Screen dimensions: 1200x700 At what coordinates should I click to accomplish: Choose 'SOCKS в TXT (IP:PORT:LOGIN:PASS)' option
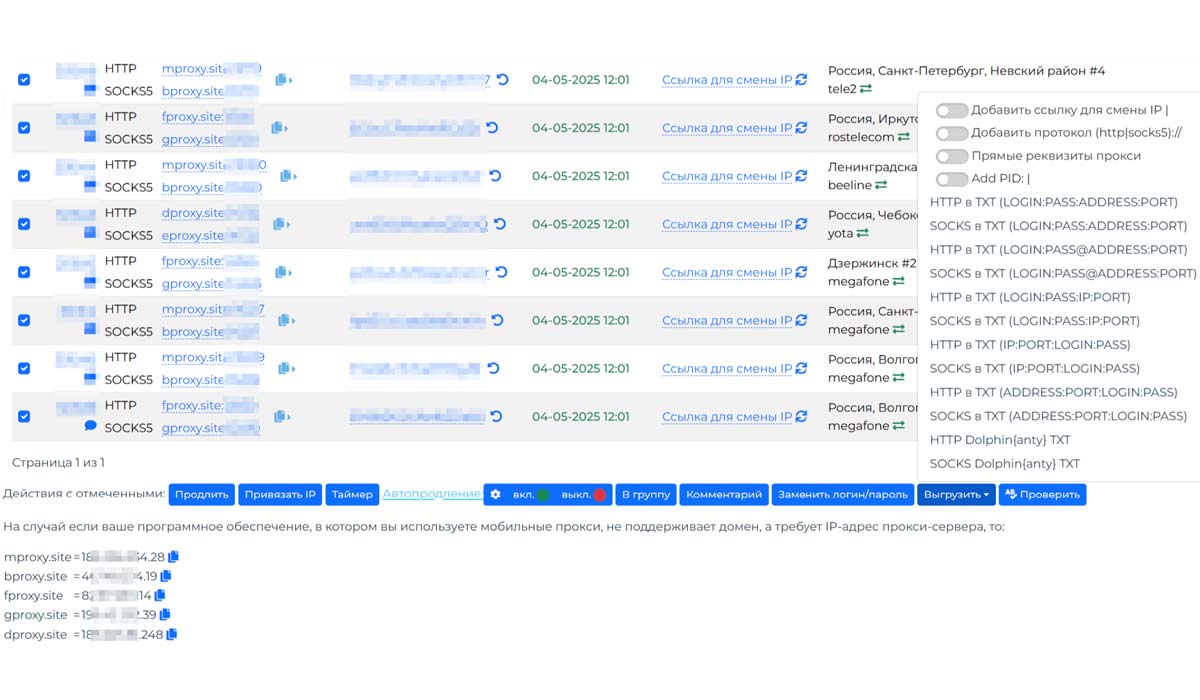click(x=1034, y=369)
